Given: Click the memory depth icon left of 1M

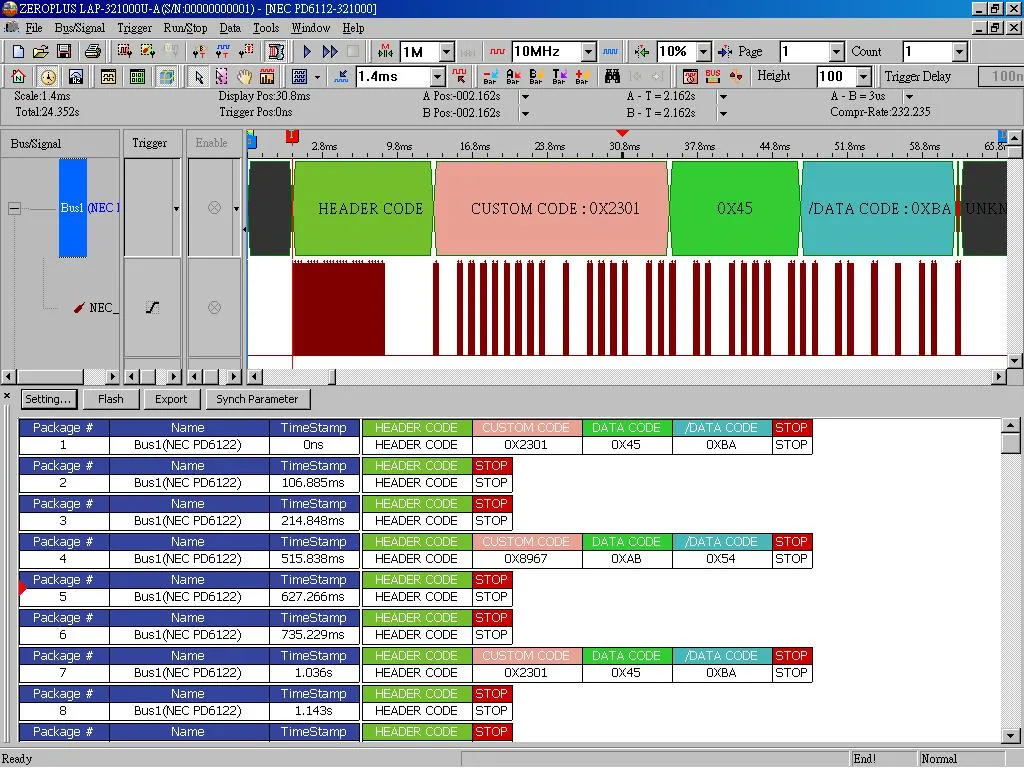Looking at the screenshot, I should click(x=385, y=52).
